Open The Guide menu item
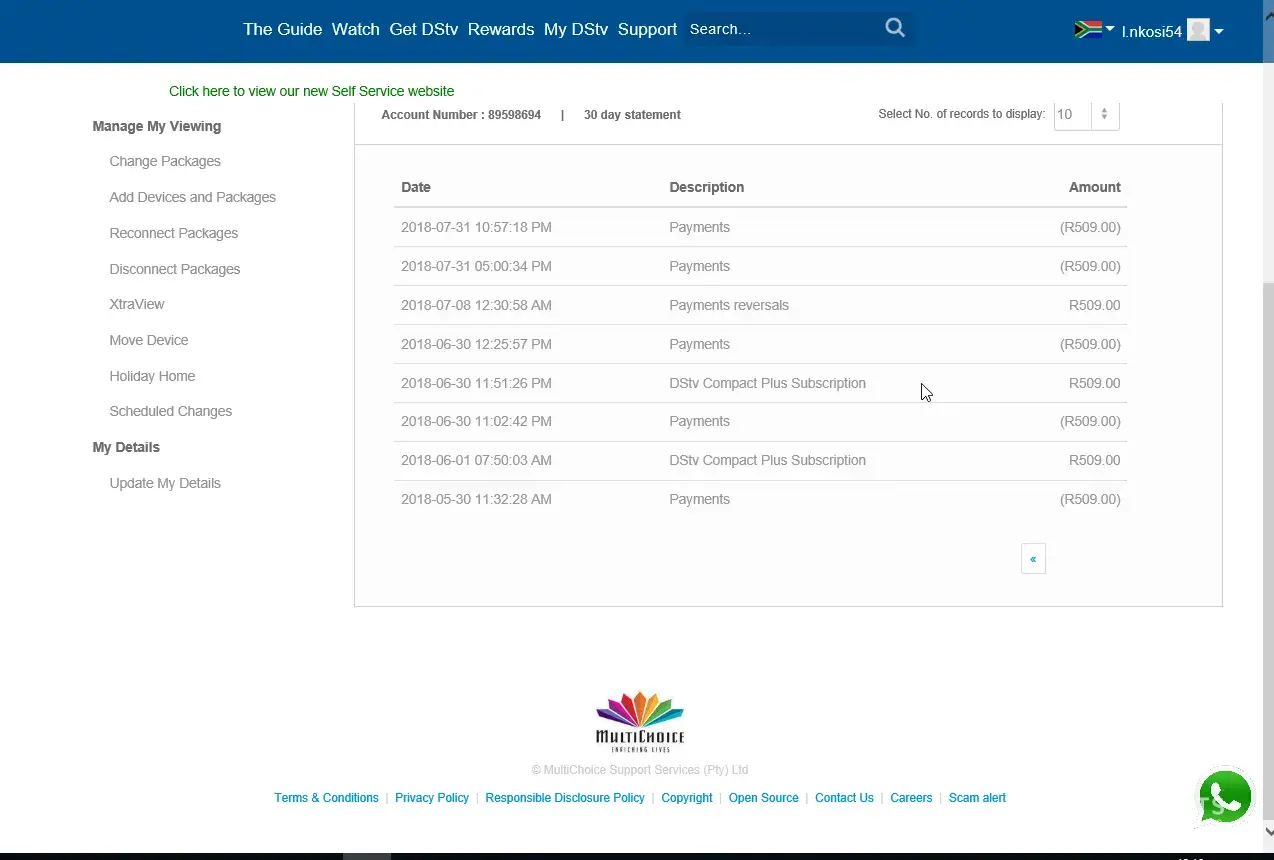Viewport: 1274px width, 860px height. 282,29
